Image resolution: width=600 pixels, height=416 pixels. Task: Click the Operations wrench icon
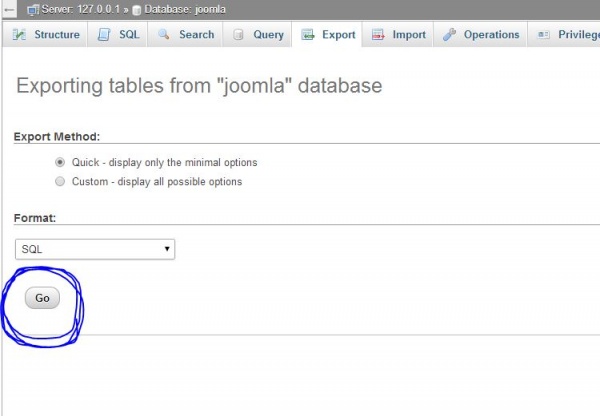point(449,35)
